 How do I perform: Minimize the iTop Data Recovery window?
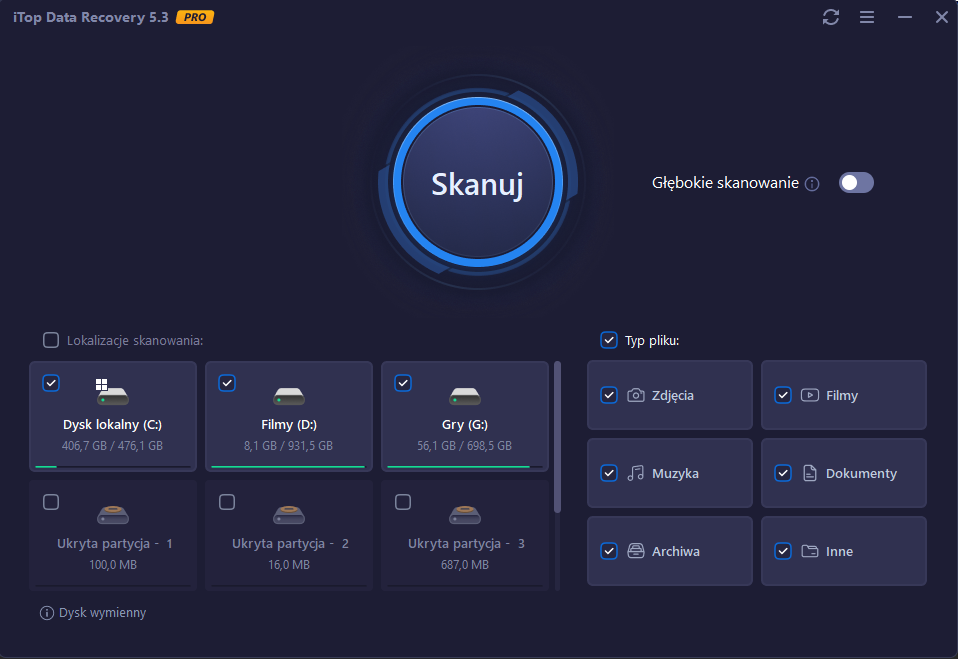[x=904, y=17]
